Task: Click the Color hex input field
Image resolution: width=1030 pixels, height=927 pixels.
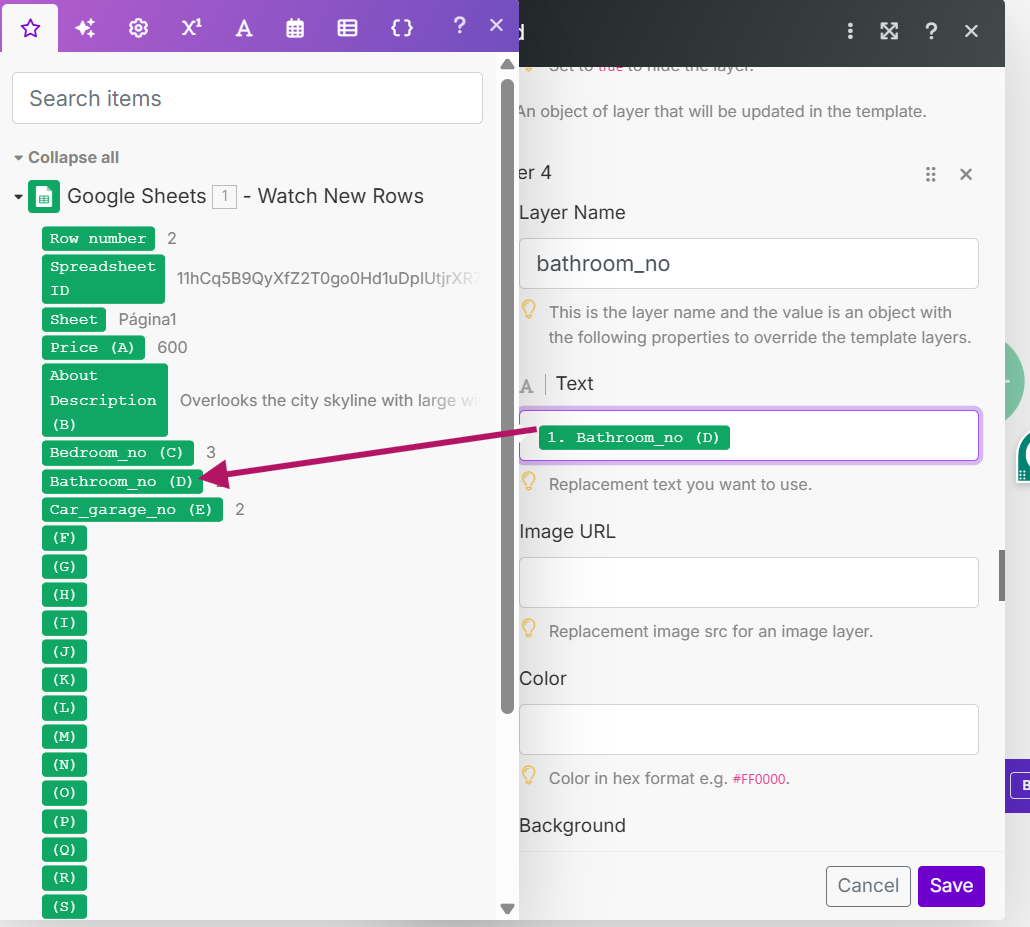Action: [x=749, y=730]
